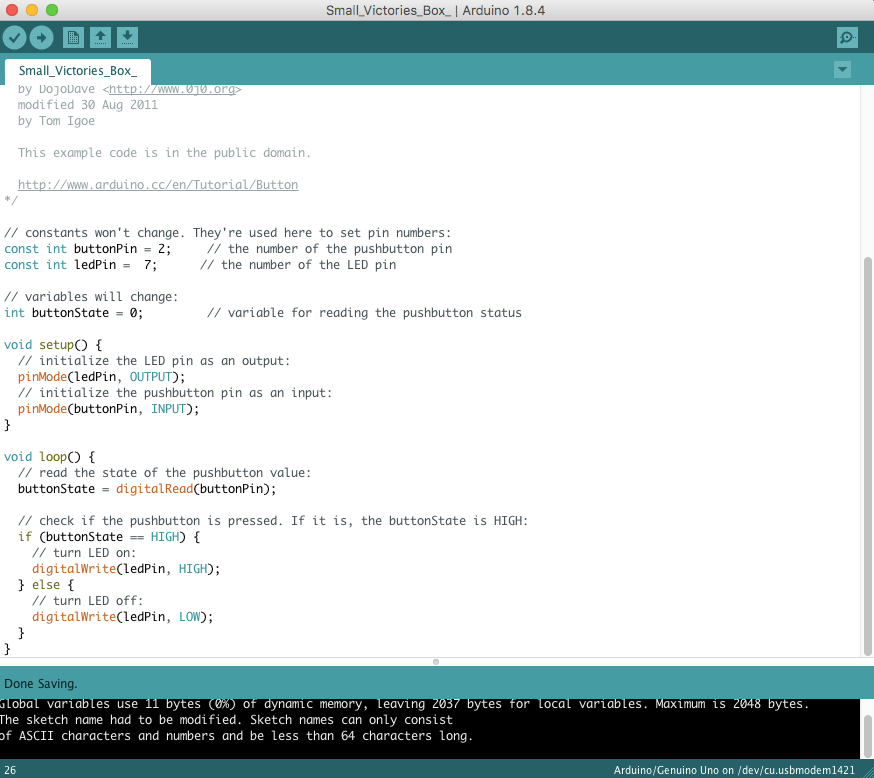
Task: Click the Verify sketch icon
Action: point(14,37)
